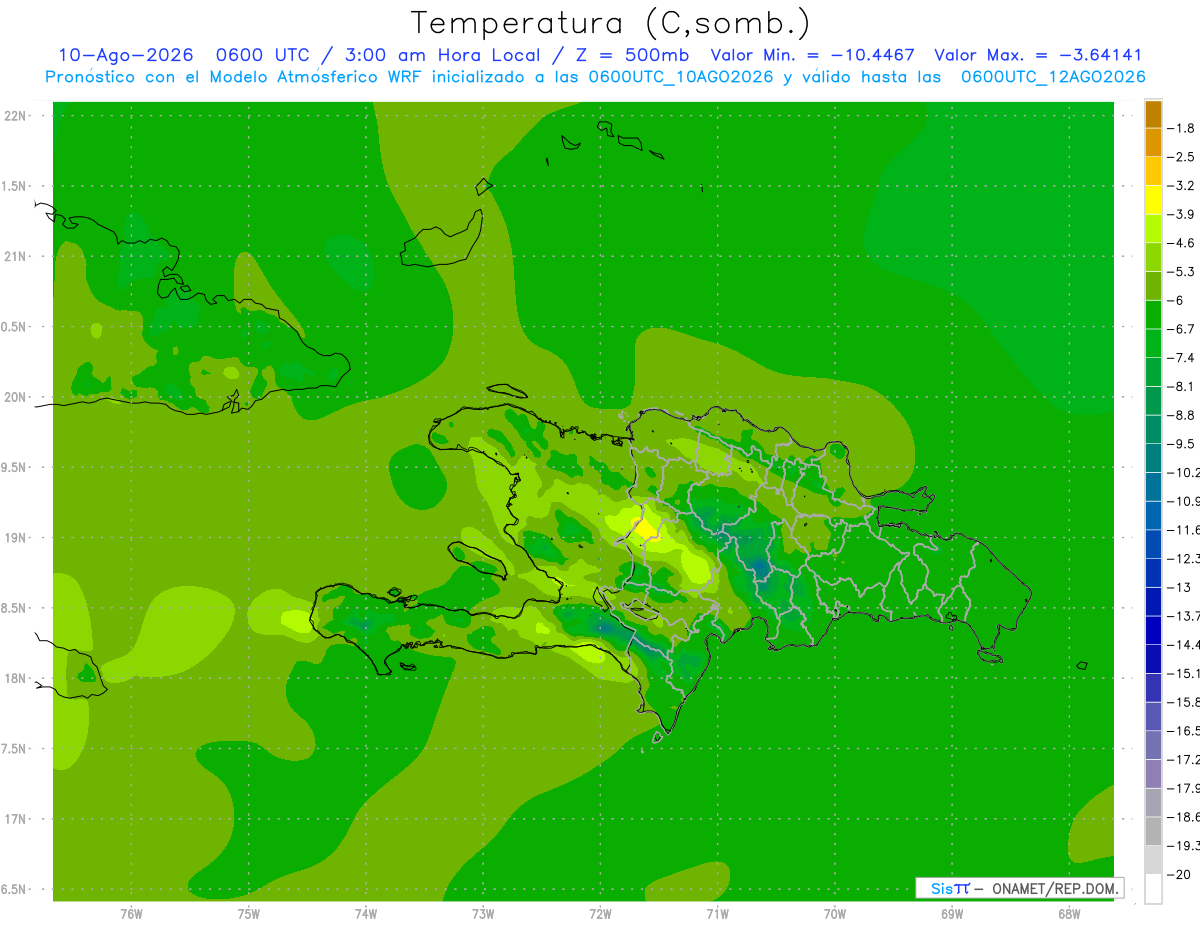
Task: Click the '71W' longitude axis label
Action: [717, 914]
